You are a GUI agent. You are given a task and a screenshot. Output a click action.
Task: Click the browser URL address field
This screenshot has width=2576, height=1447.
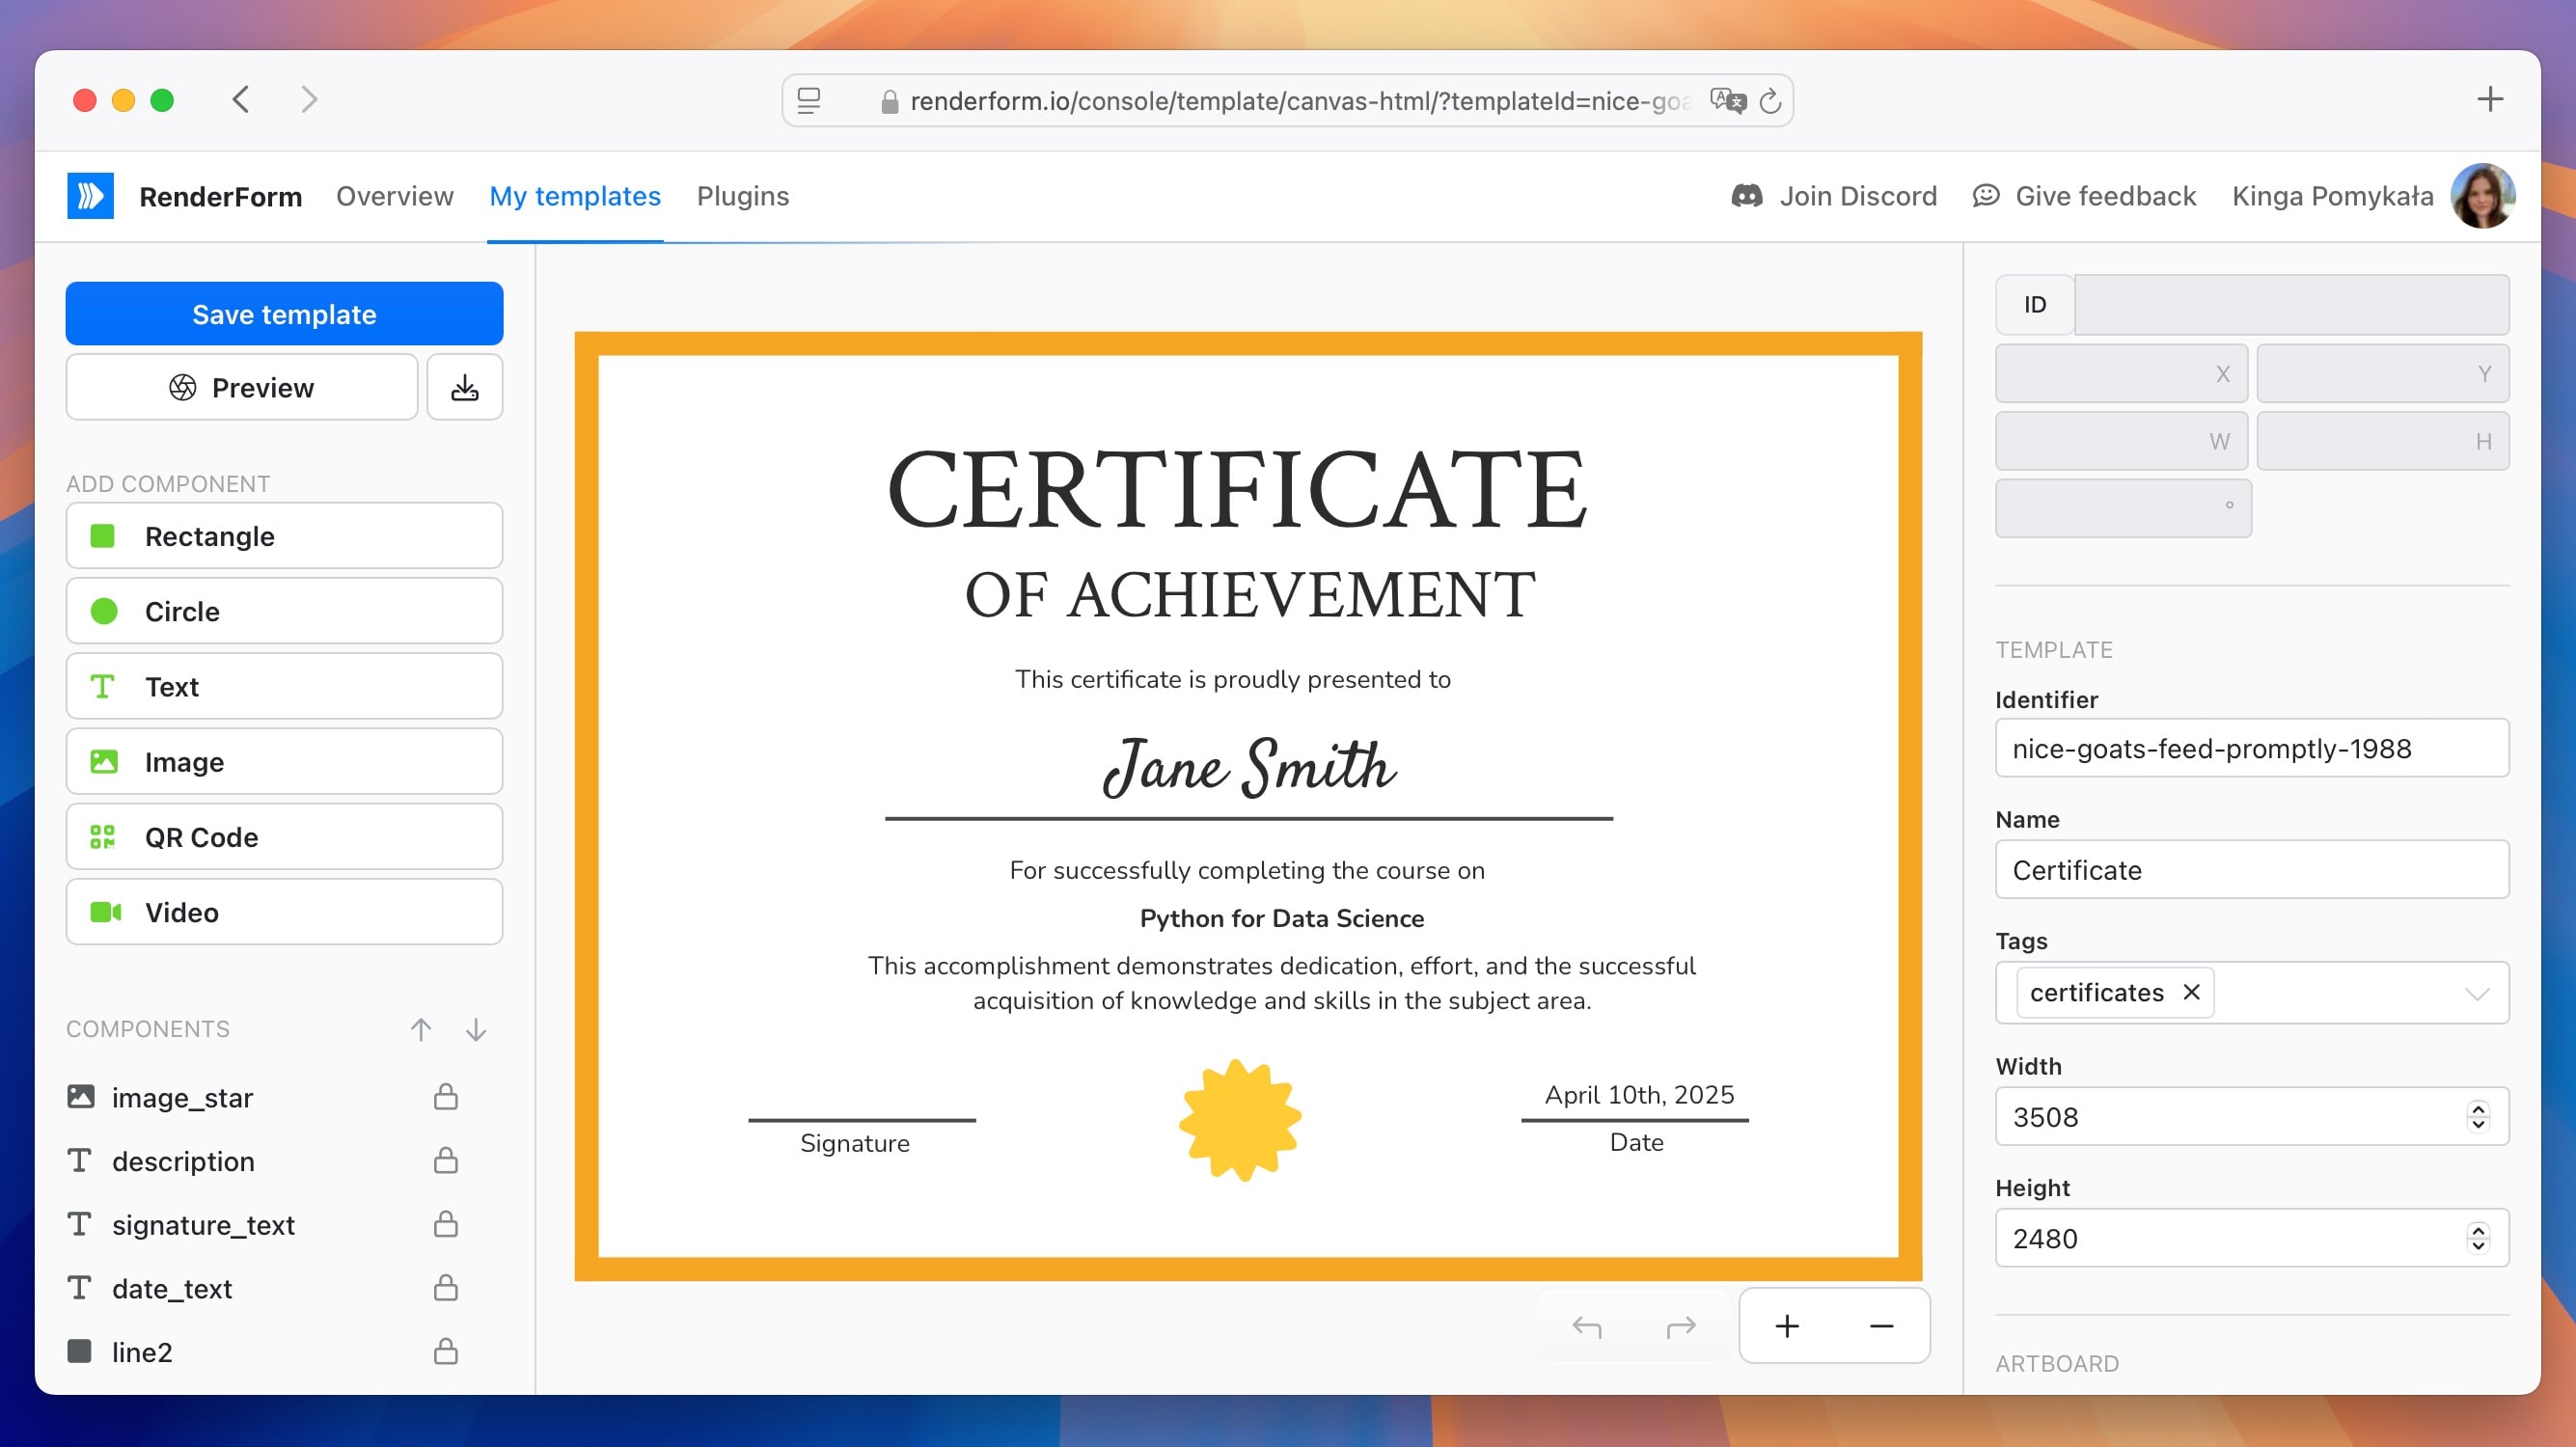coord(1287,101)
